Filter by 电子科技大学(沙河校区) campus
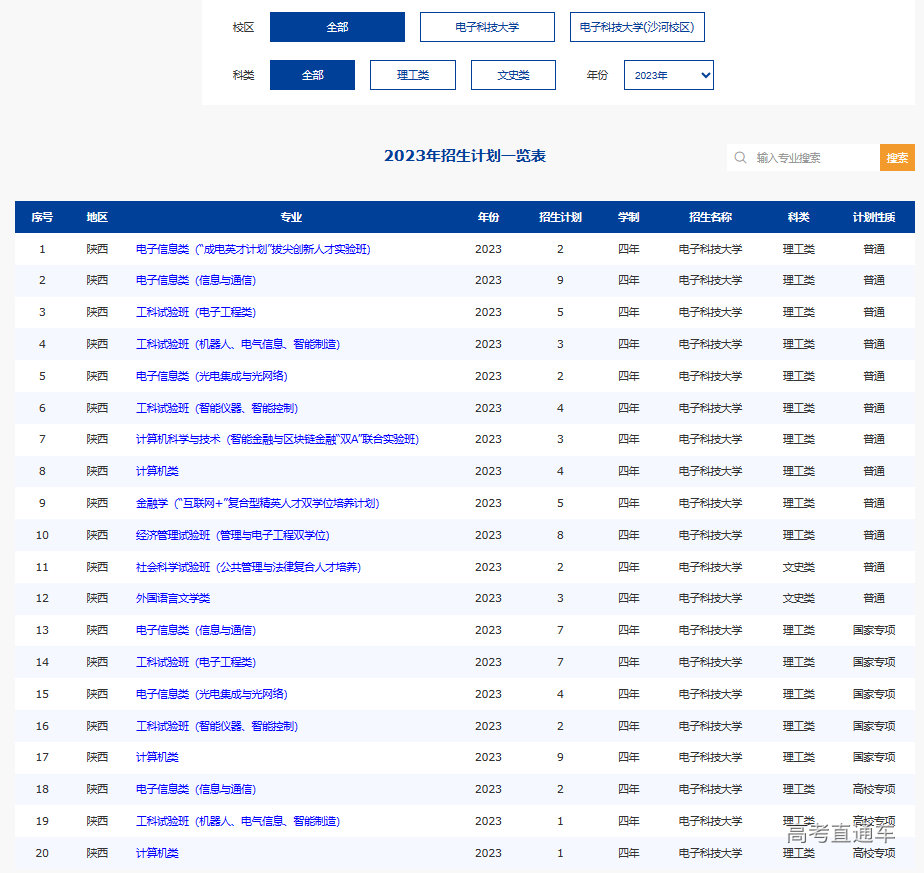Image resolution: width=924 pixels, height=873 pixels. click(x=637, y=27)
